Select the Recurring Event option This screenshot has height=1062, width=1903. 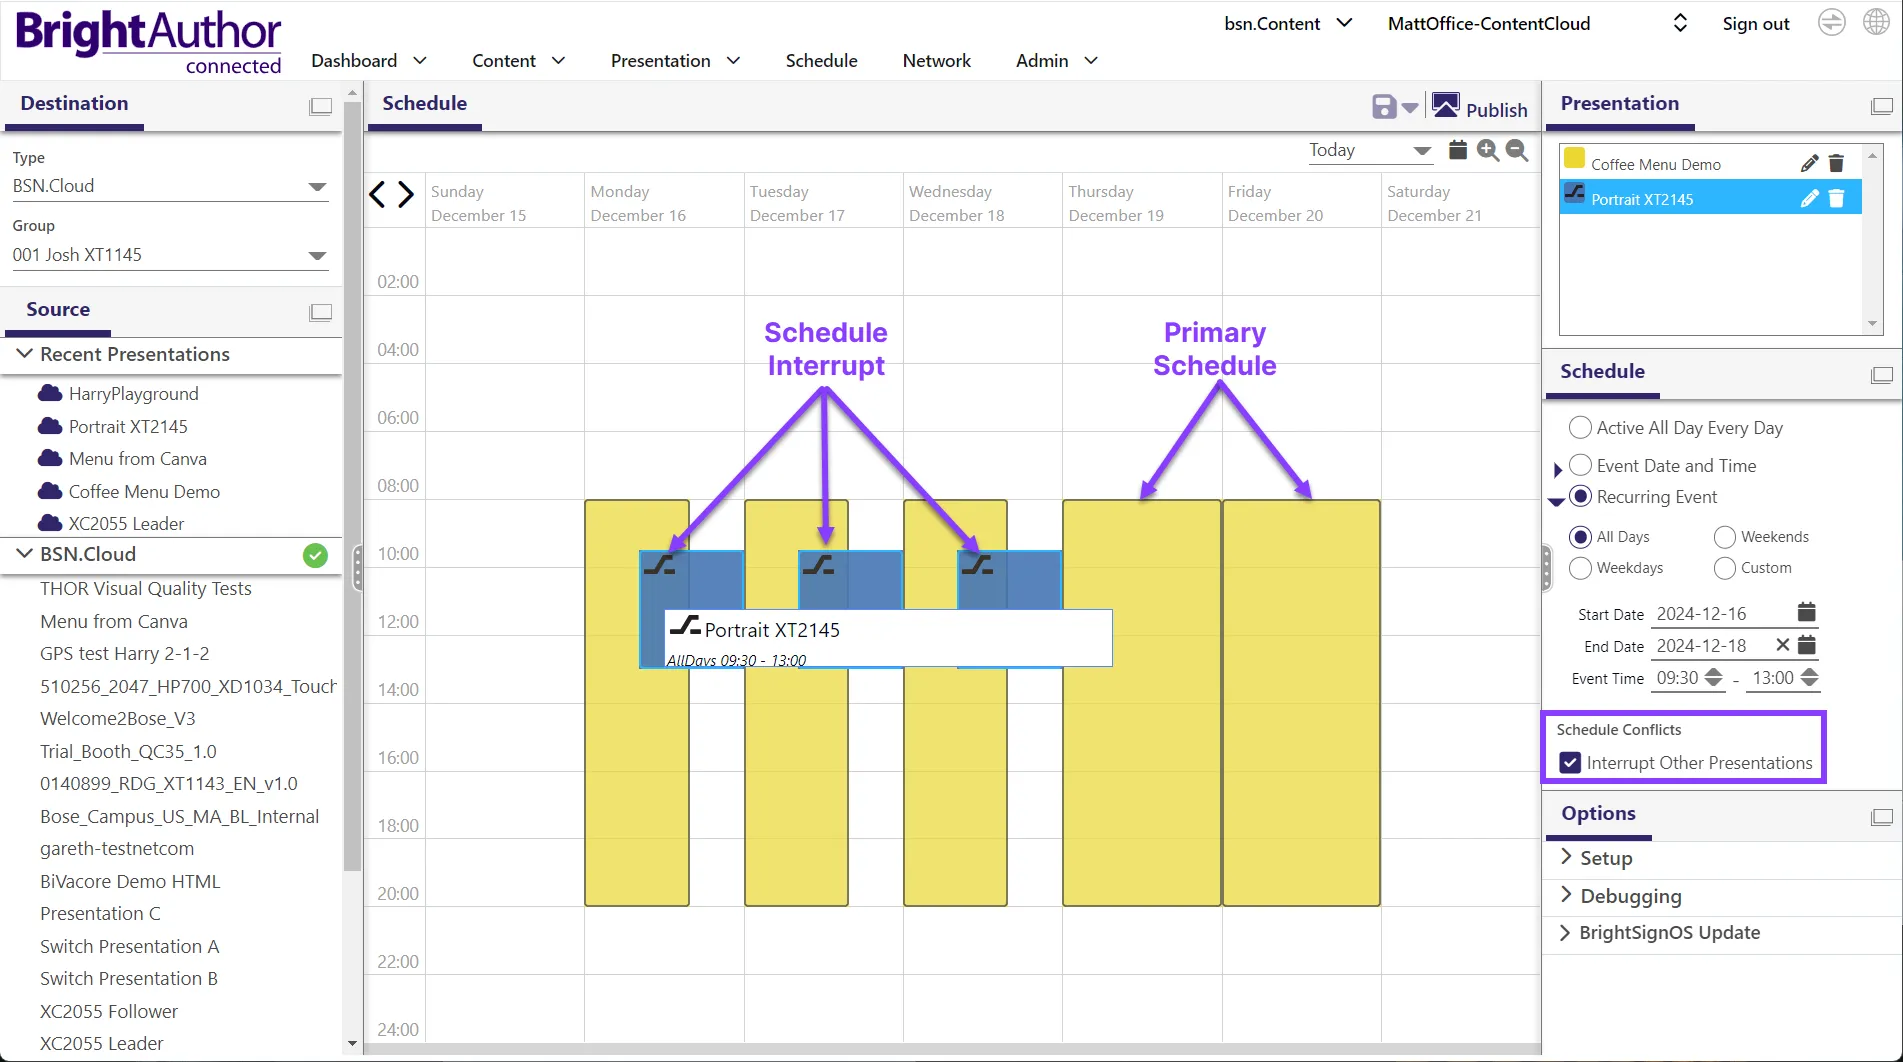(1580, 496)
